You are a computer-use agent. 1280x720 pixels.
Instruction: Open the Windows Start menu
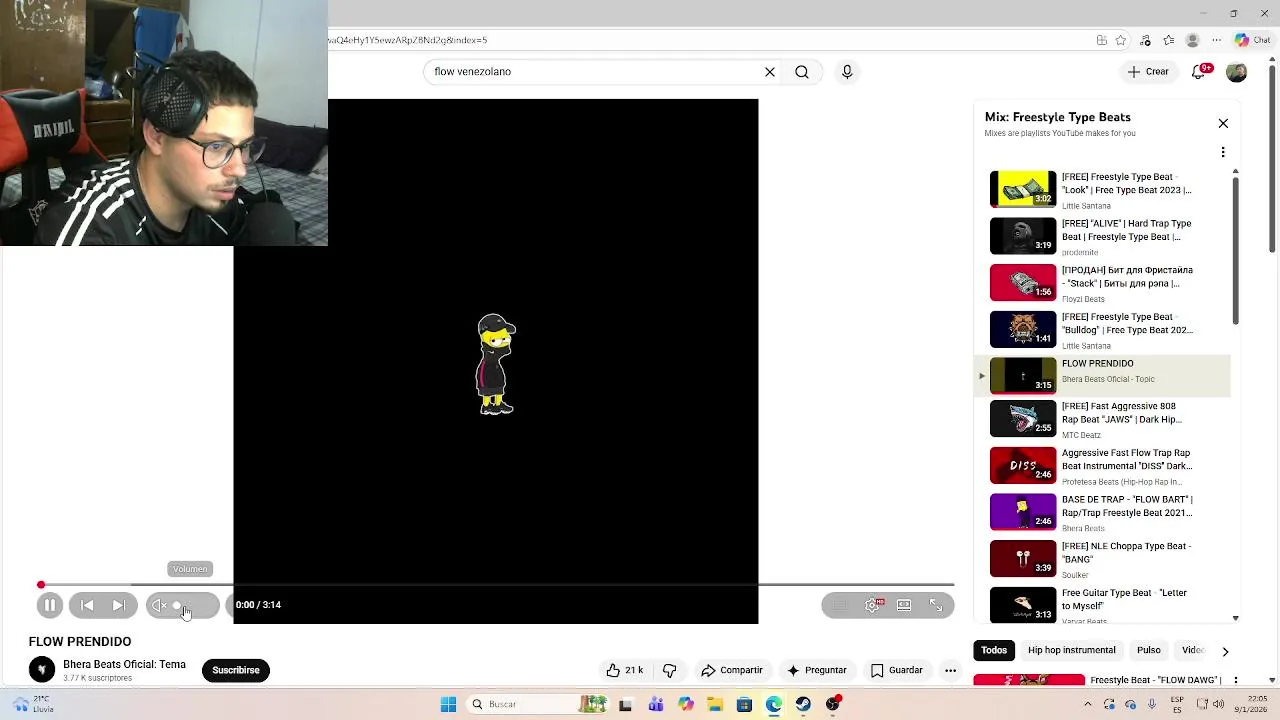448,704
